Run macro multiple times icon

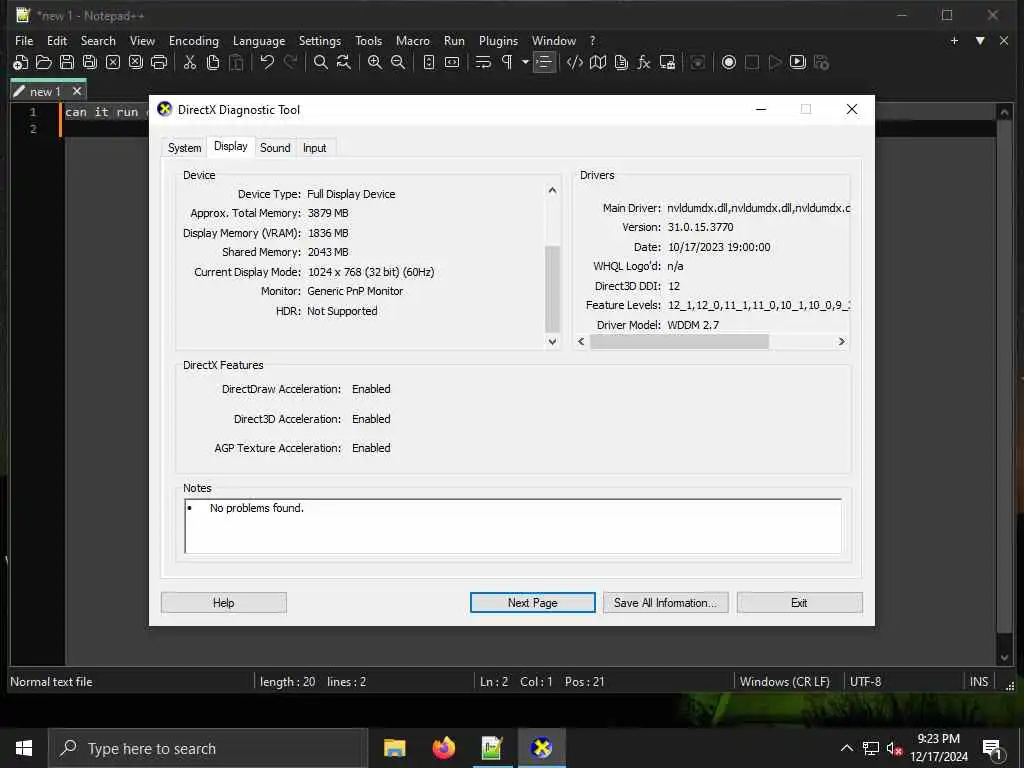pos(797,63)
